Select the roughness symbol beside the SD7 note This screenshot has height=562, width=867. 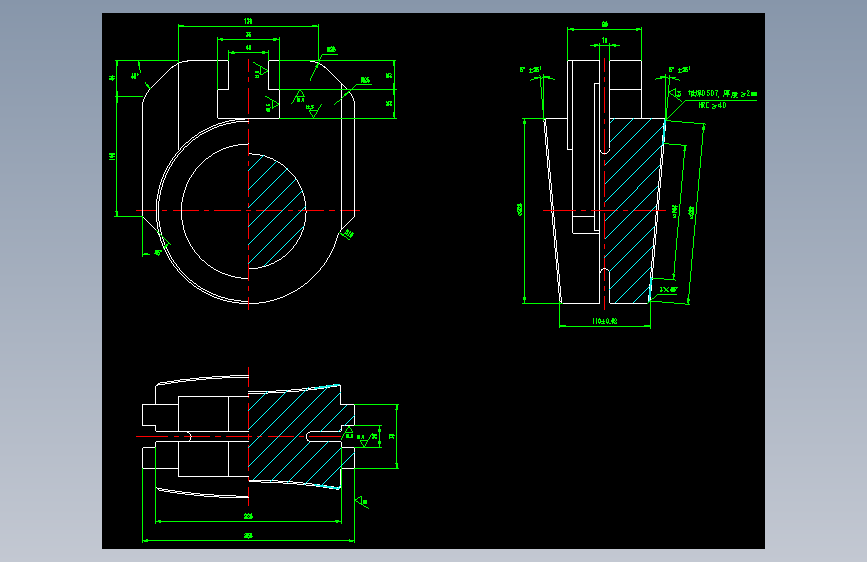pos(675,93)
